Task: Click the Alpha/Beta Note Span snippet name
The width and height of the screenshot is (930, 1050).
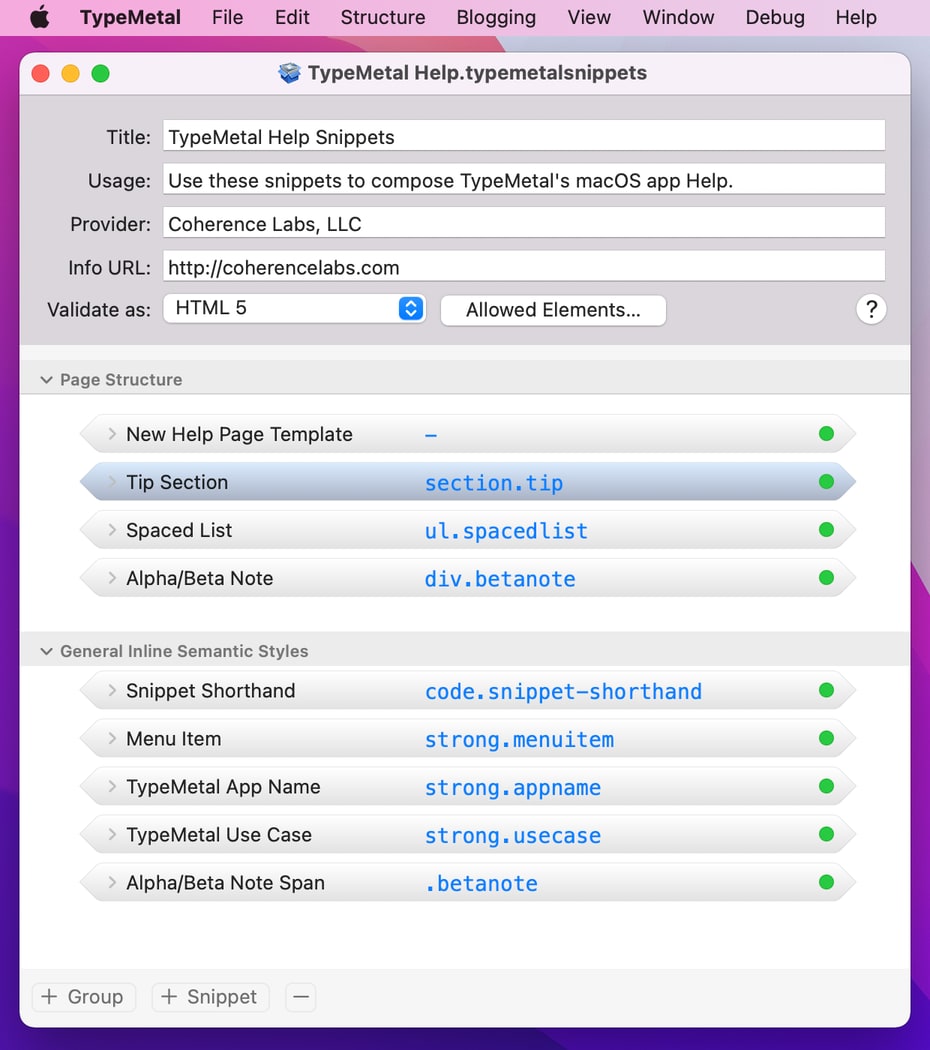Action: (x=225, y=883)
